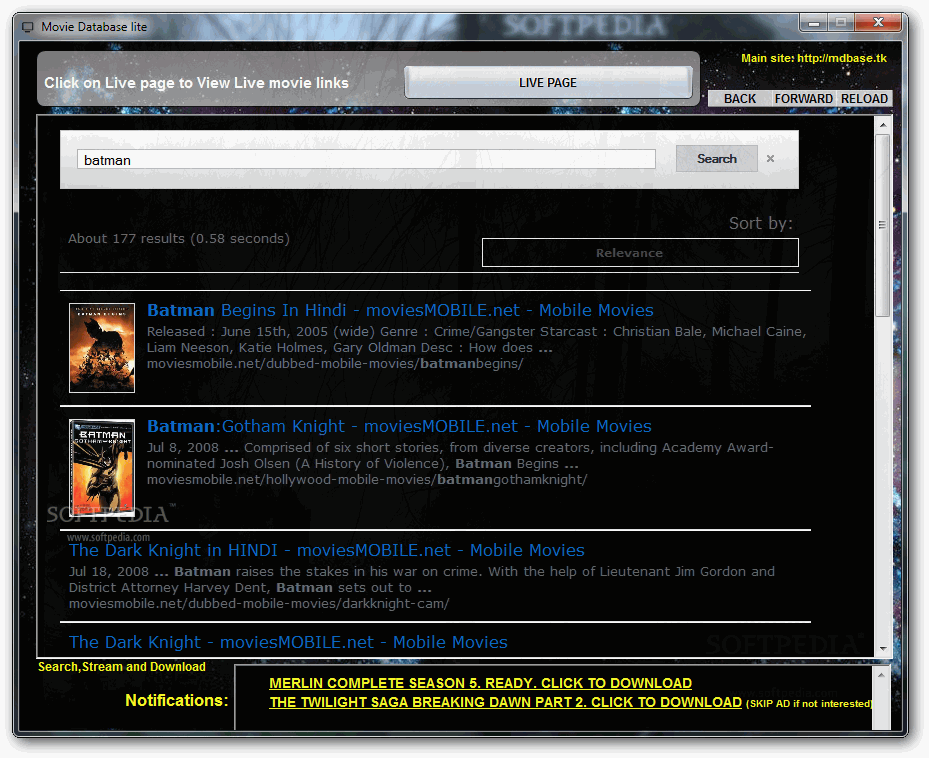Click batmanbegins URL text
Screen dimensions: 929x758
pos(335,363)
